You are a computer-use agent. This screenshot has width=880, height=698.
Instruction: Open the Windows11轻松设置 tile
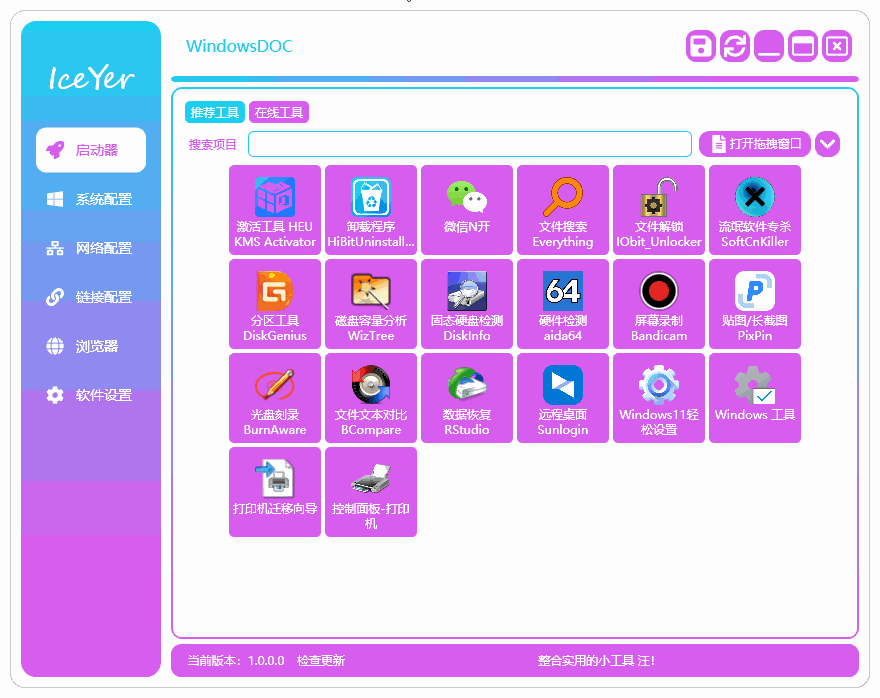pyautogui.click(x=659, y=398)
